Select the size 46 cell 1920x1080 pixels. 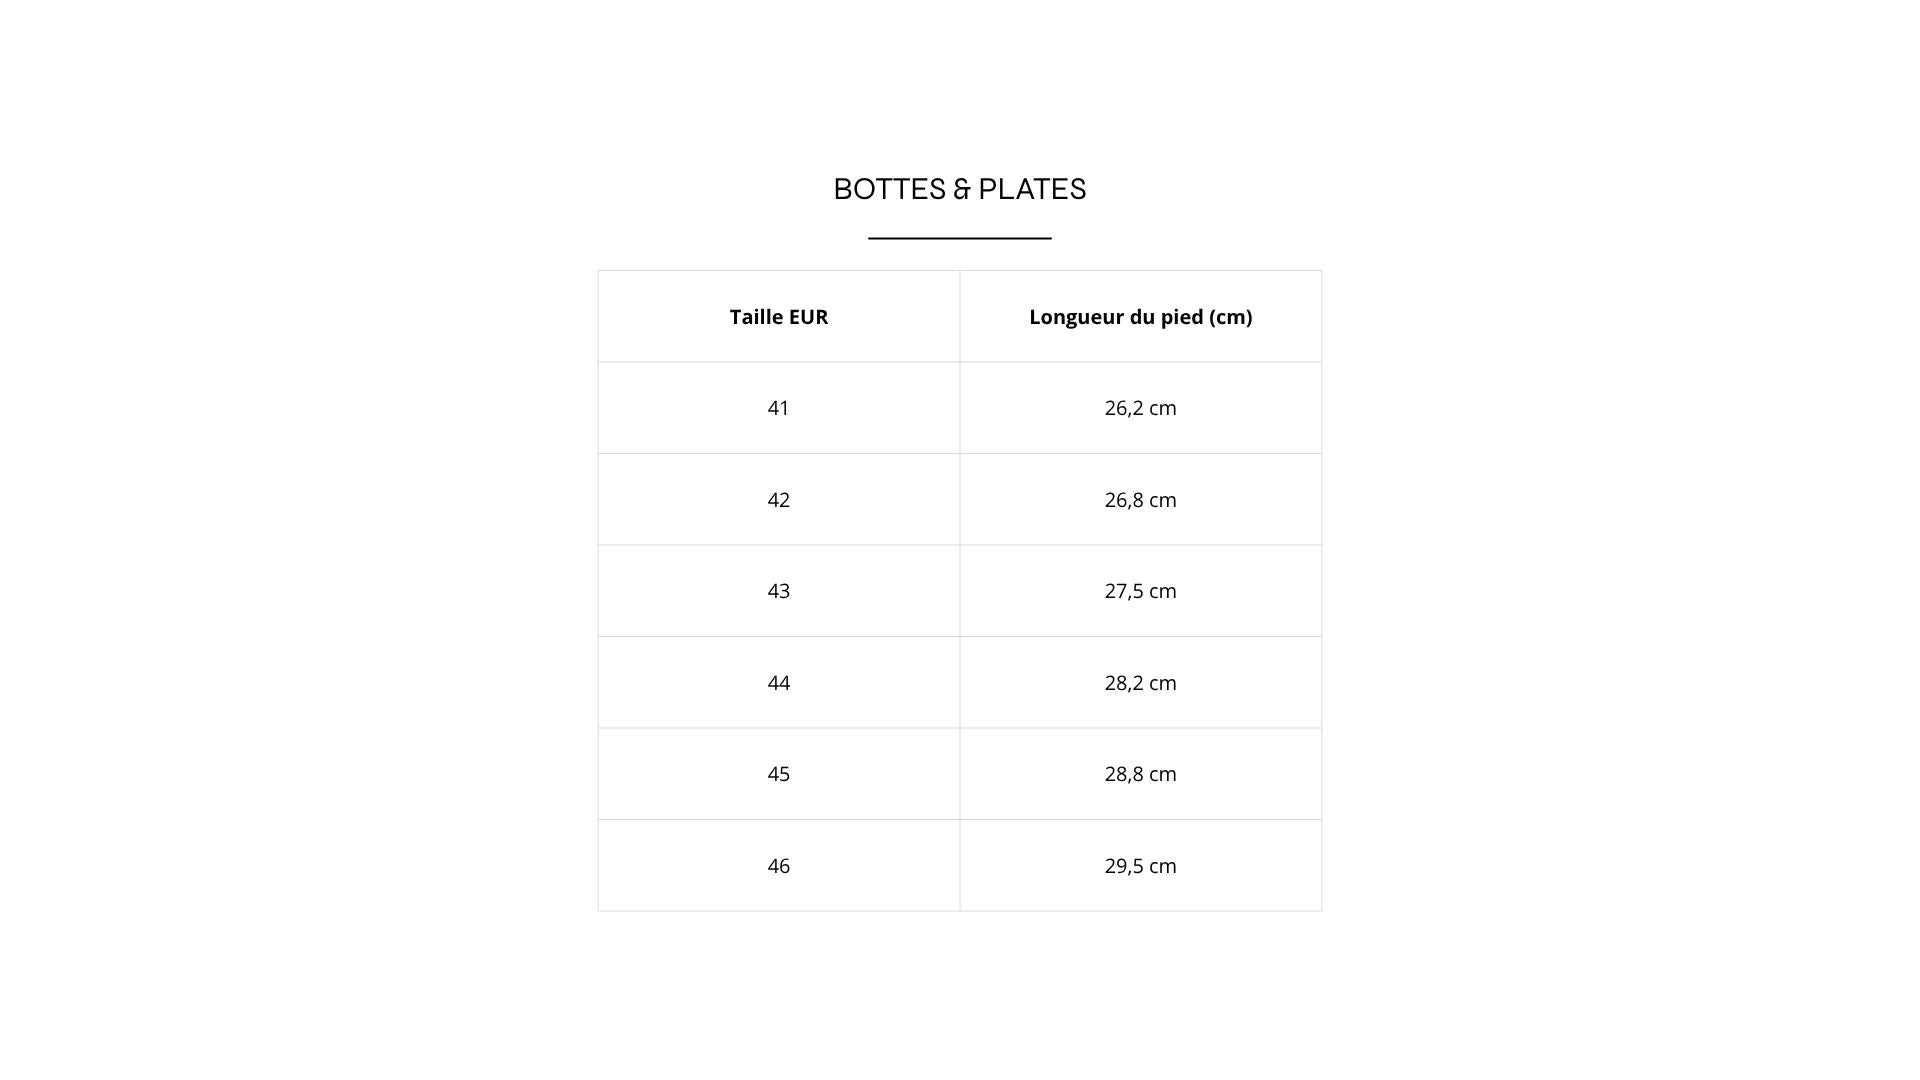pos(778,866)
